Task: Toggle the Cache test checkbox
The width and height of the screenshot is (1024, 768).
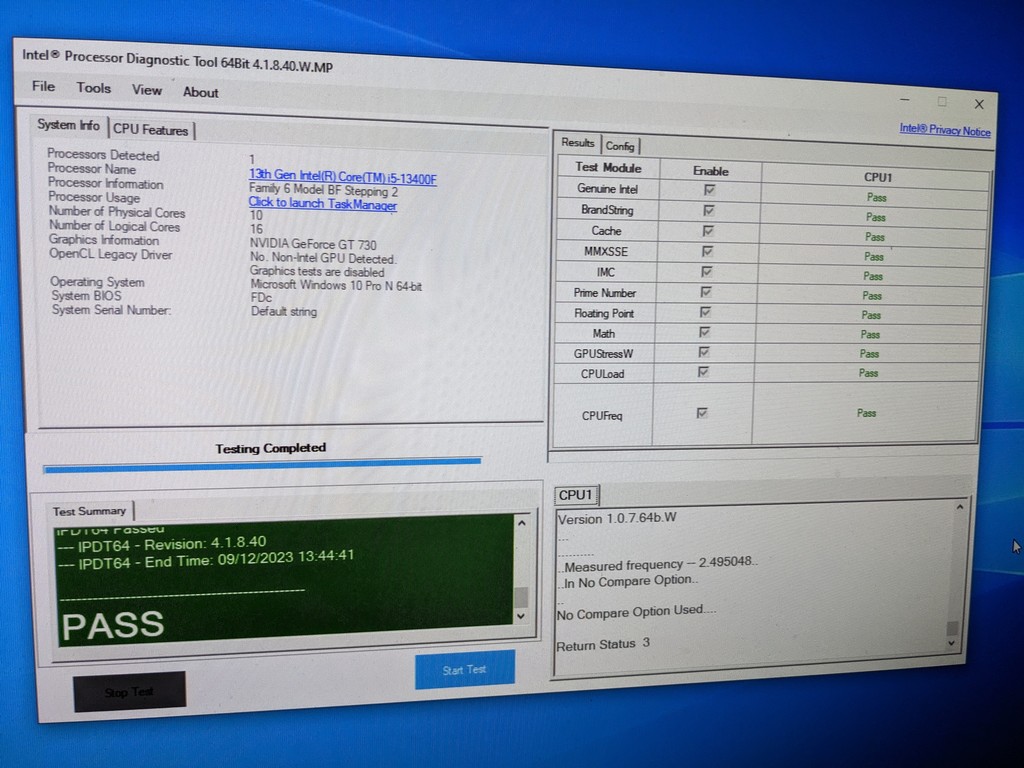Action: pyautogui.click(x=708, y=231)
